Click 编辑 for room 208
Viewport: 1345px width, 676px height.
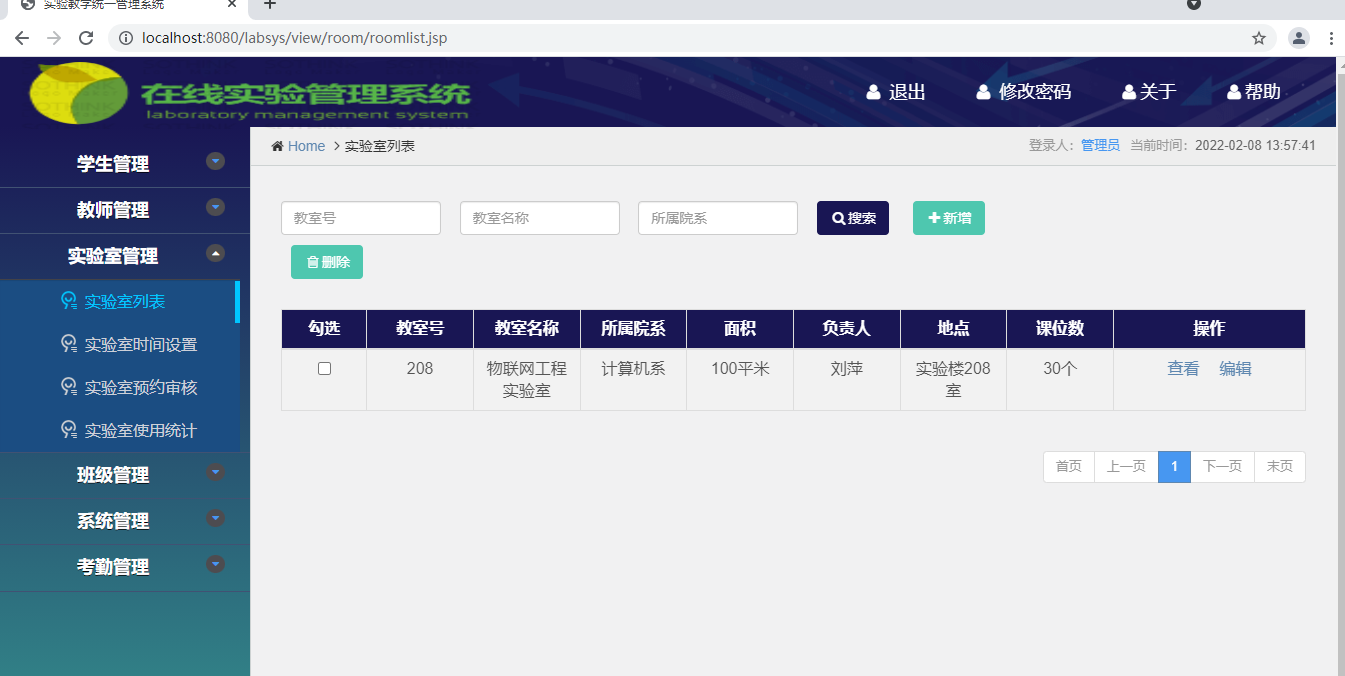coord(1235,368)
